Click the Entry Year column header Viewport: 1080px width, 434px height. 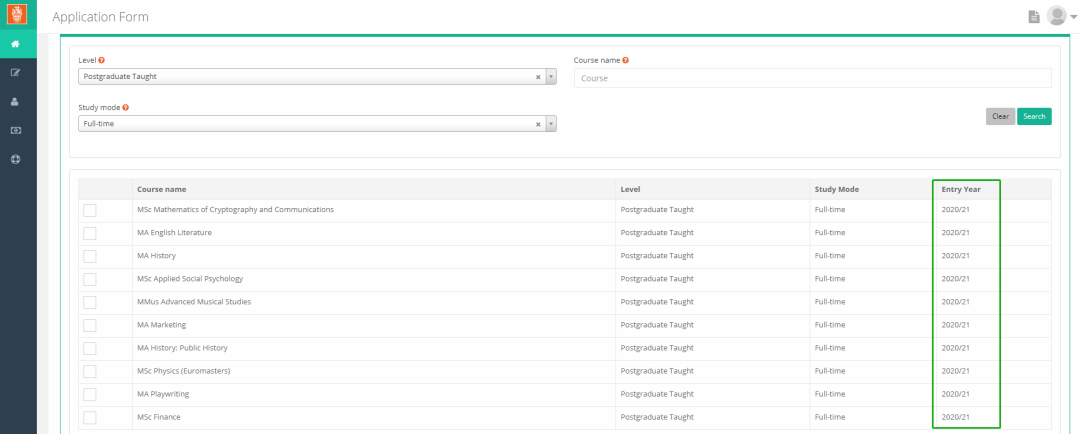coord(961,189)
